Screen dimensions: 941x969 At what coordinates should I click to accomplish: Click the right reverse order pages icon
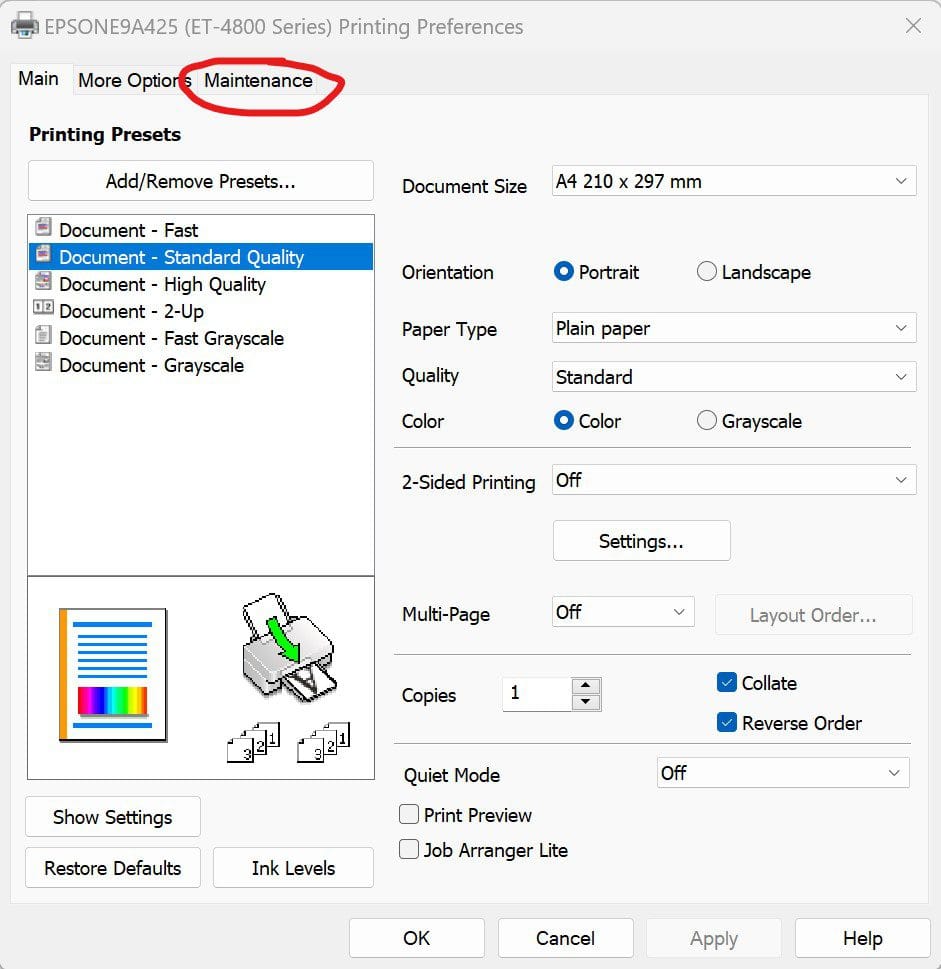click(x=324, y=742)
